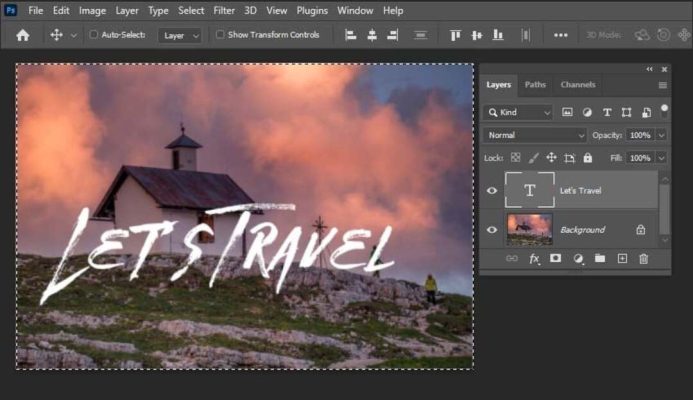
Task: Create a new group folder icon
Action: point(599,258)
